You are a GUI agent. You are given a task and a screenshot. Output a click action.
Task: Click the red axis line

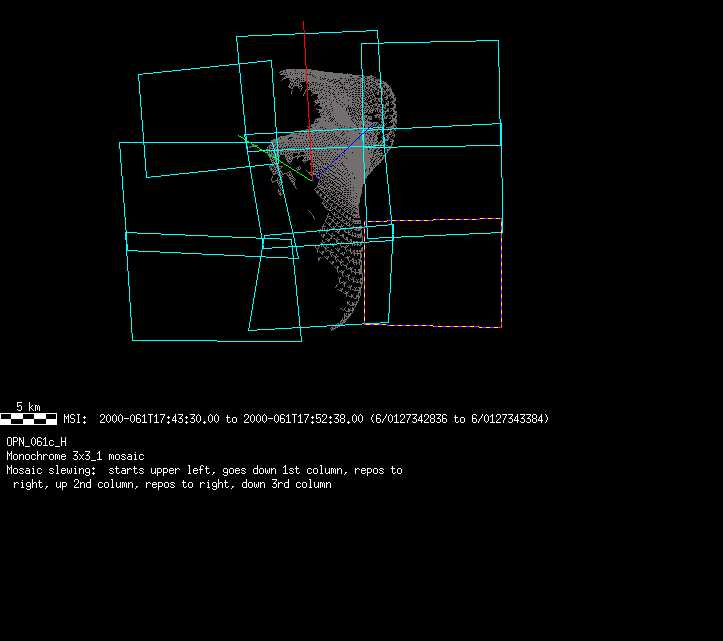[x=308, y=100]
